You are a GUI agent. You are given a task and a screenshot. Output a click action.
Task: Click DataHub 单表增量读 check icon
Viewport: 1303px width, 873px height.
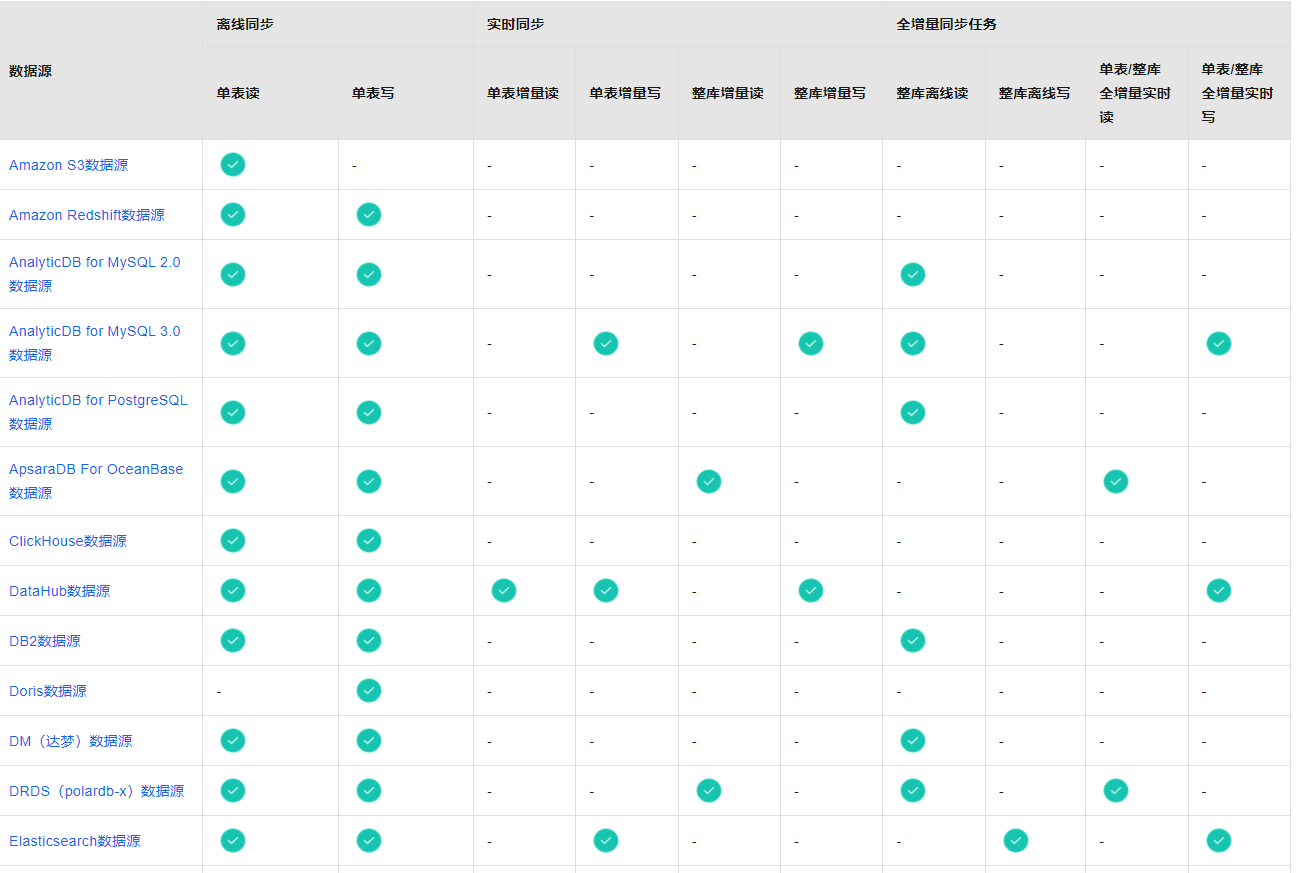click(504, 591)
